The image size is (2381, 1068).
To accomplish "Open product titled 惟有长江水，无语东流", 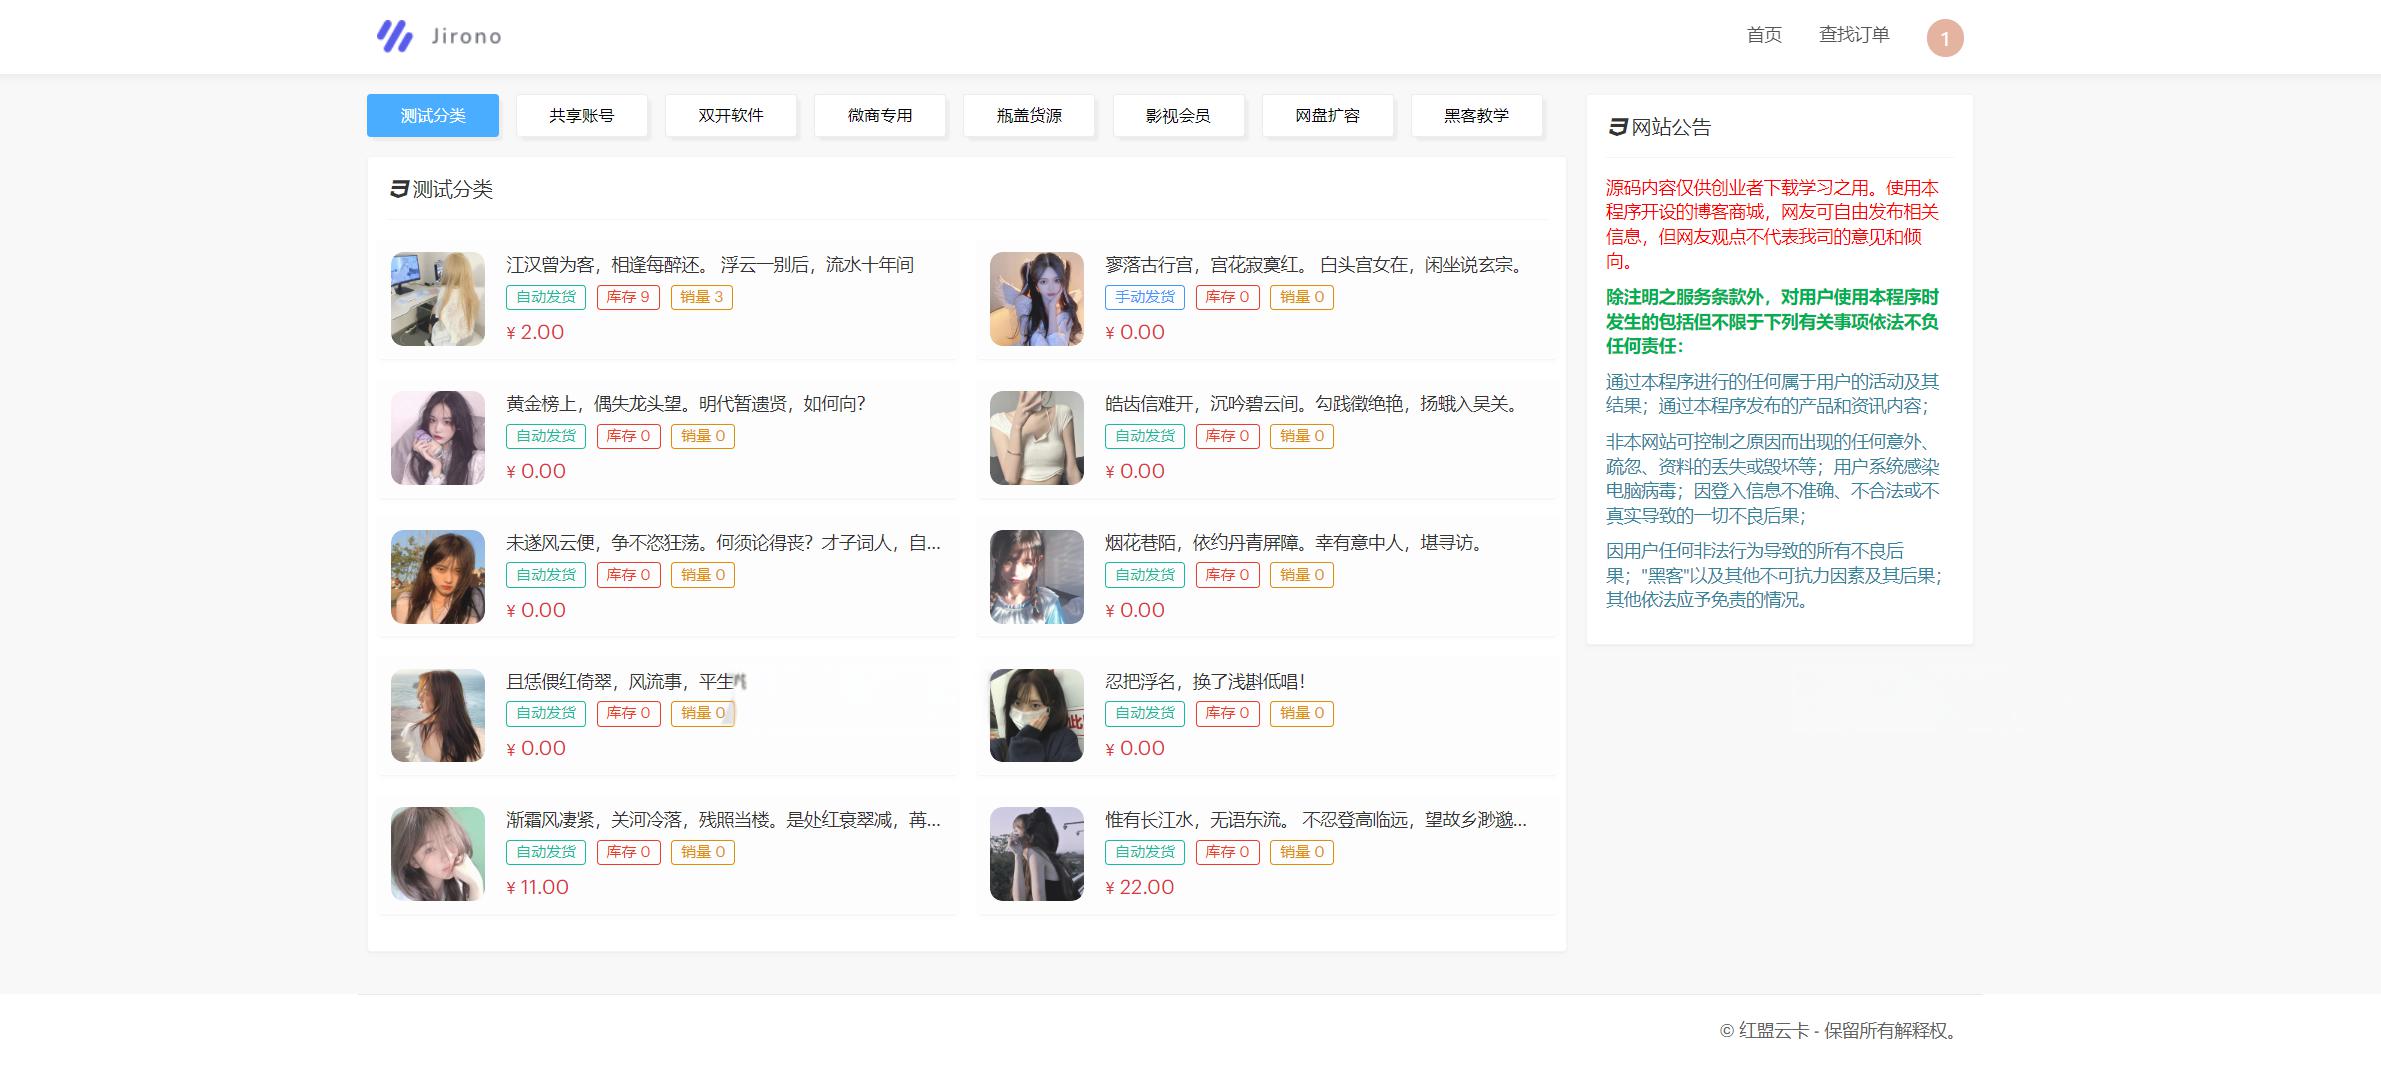I will [1316, 820].
